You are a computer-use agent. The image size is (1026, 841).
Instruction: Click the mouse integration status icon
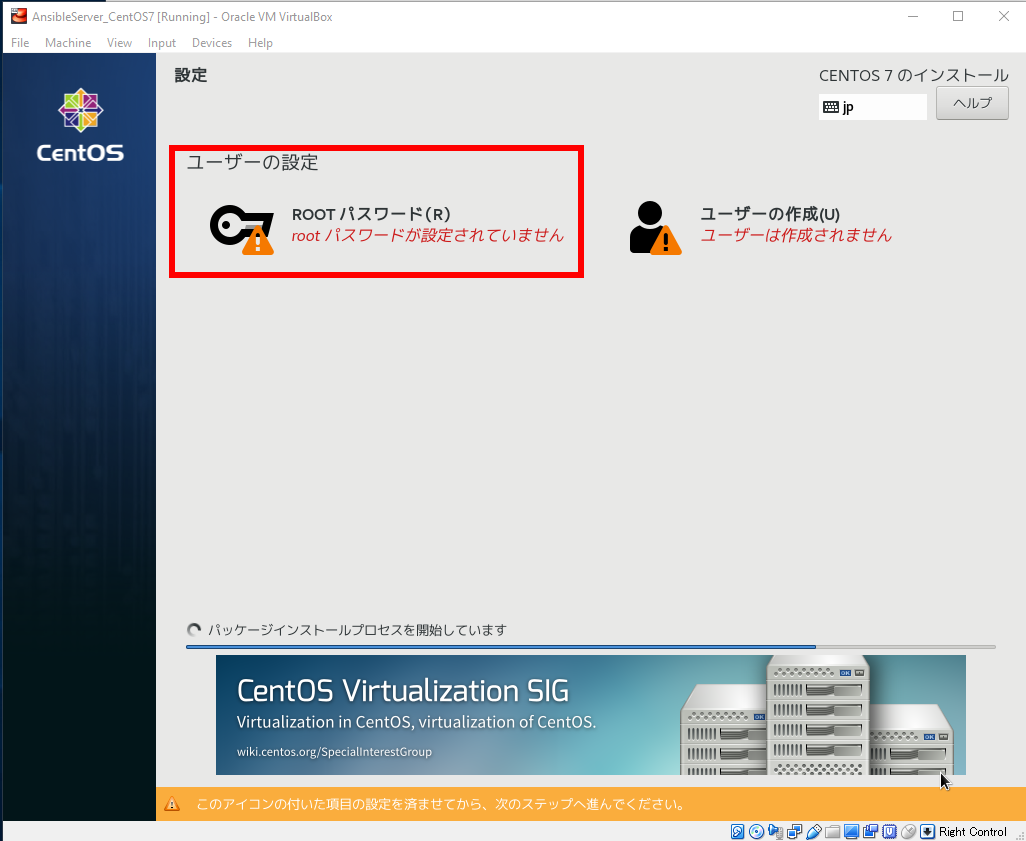(x=908, y=831)
